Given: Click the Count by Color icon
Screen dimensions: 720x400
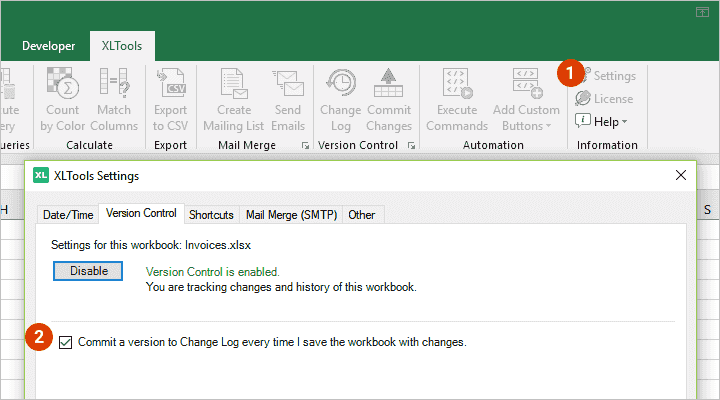Looking at the screenshot, I should pyautogui.click(x=63, y=83).
